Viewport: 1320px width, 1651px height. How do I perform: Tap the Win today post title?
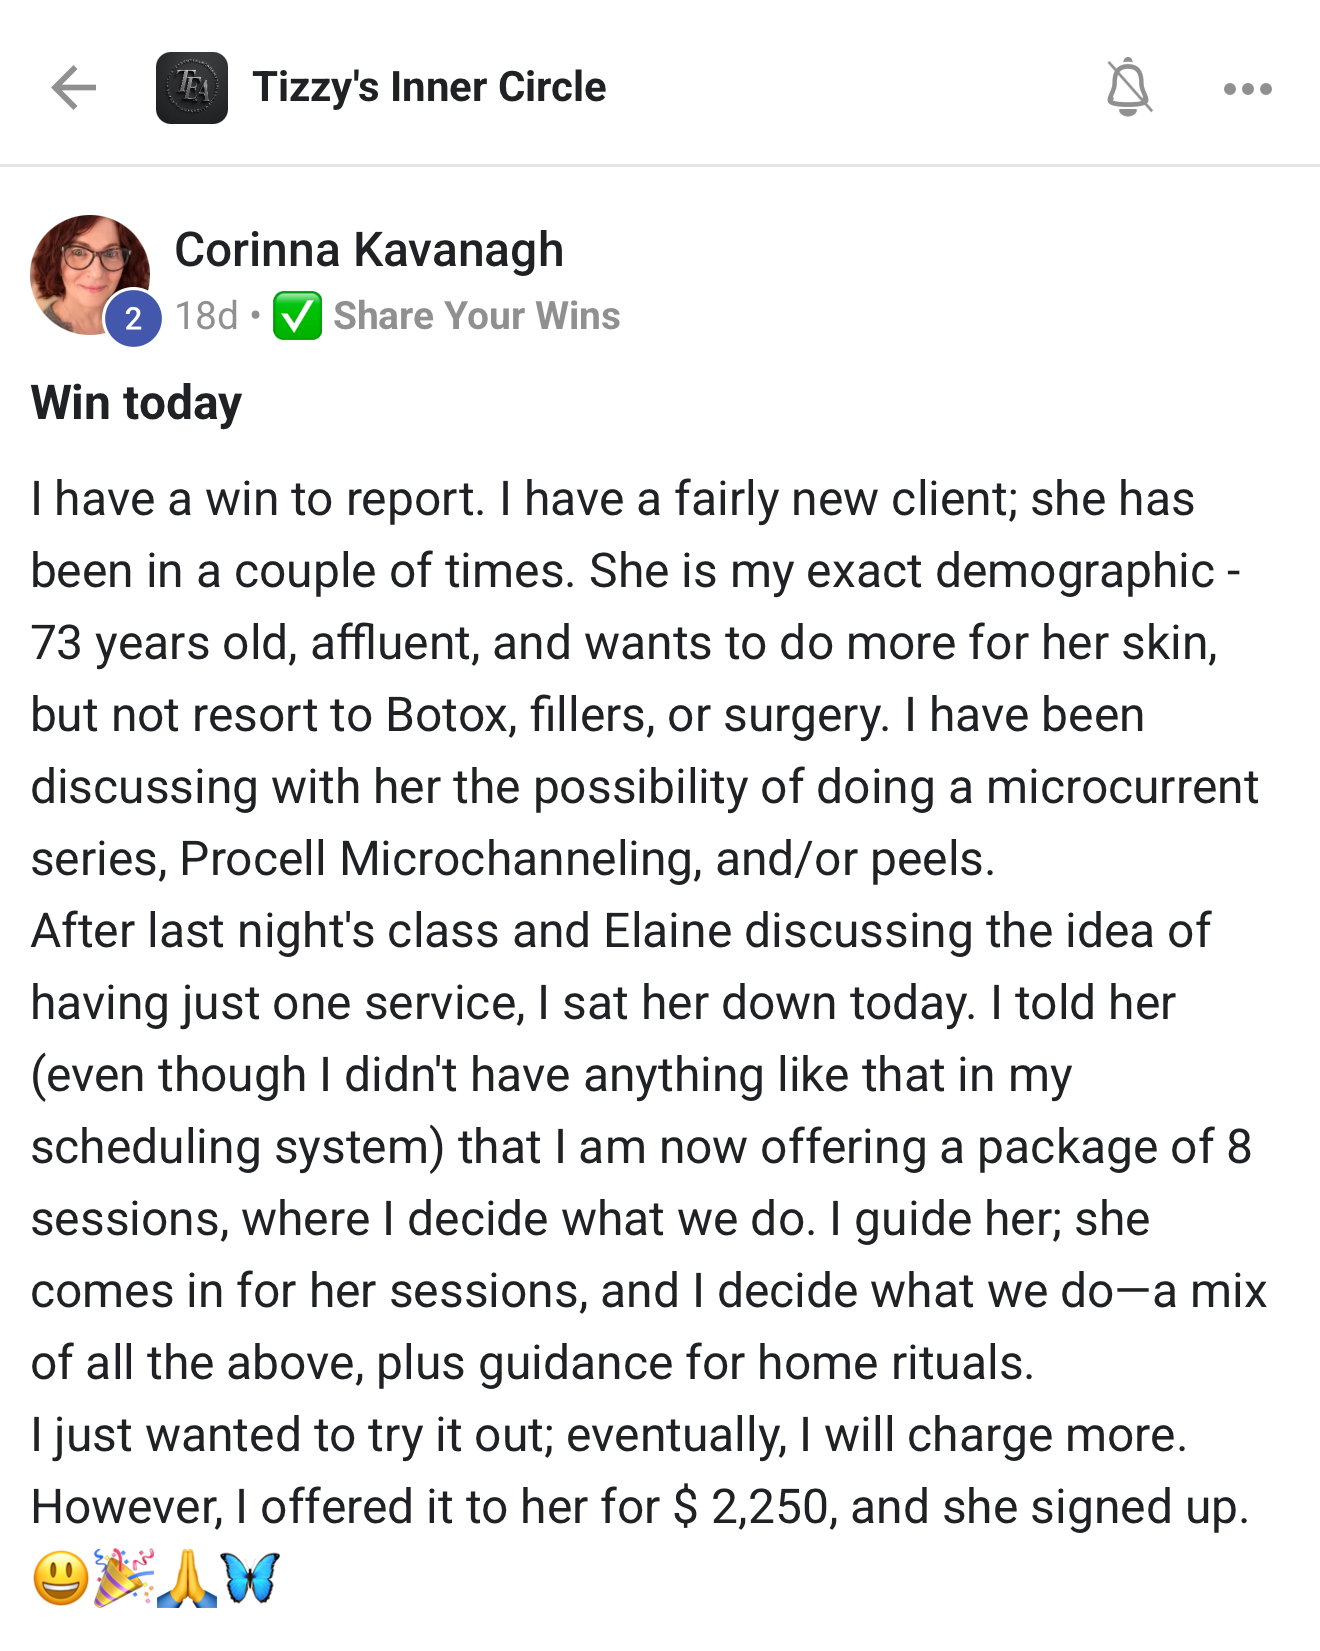[137, 403]
